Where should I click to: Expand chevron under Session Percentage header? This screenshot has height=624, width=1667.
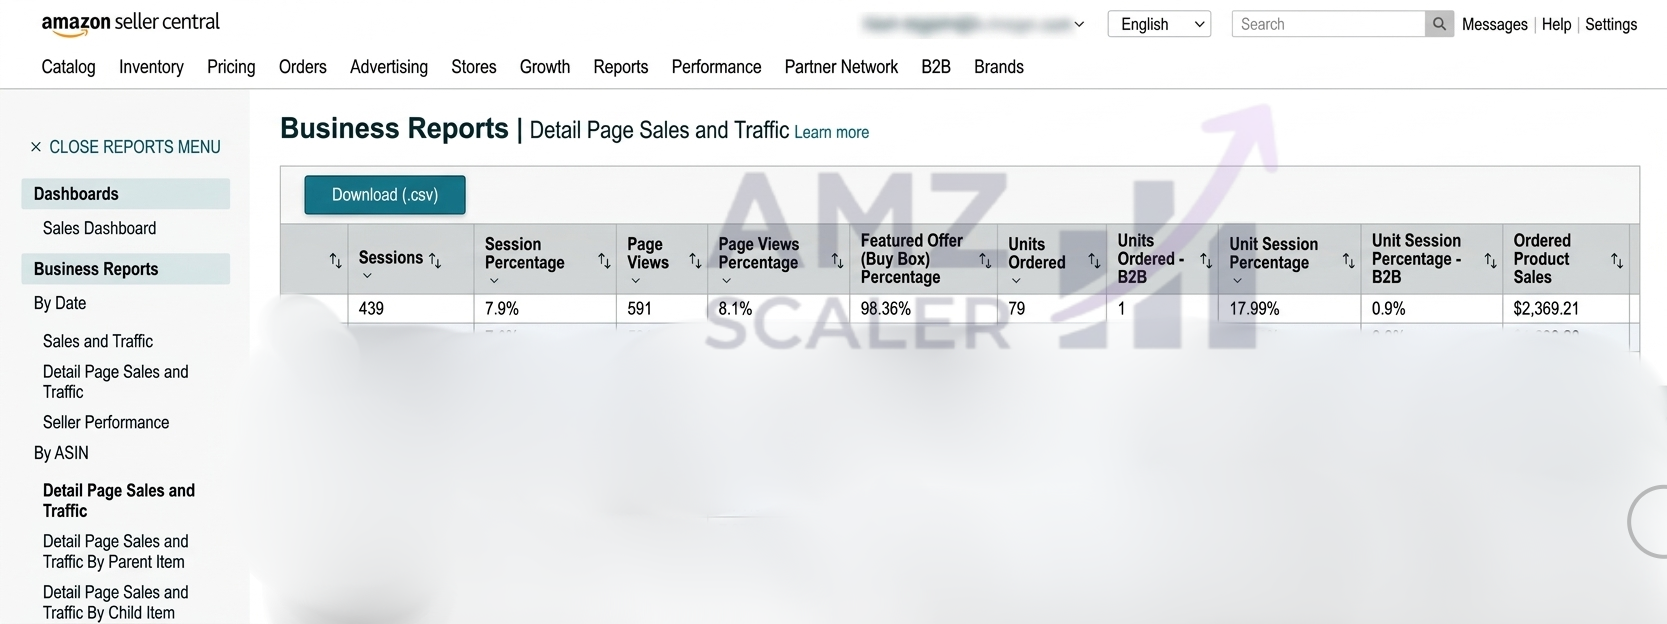tap(493, 281)
